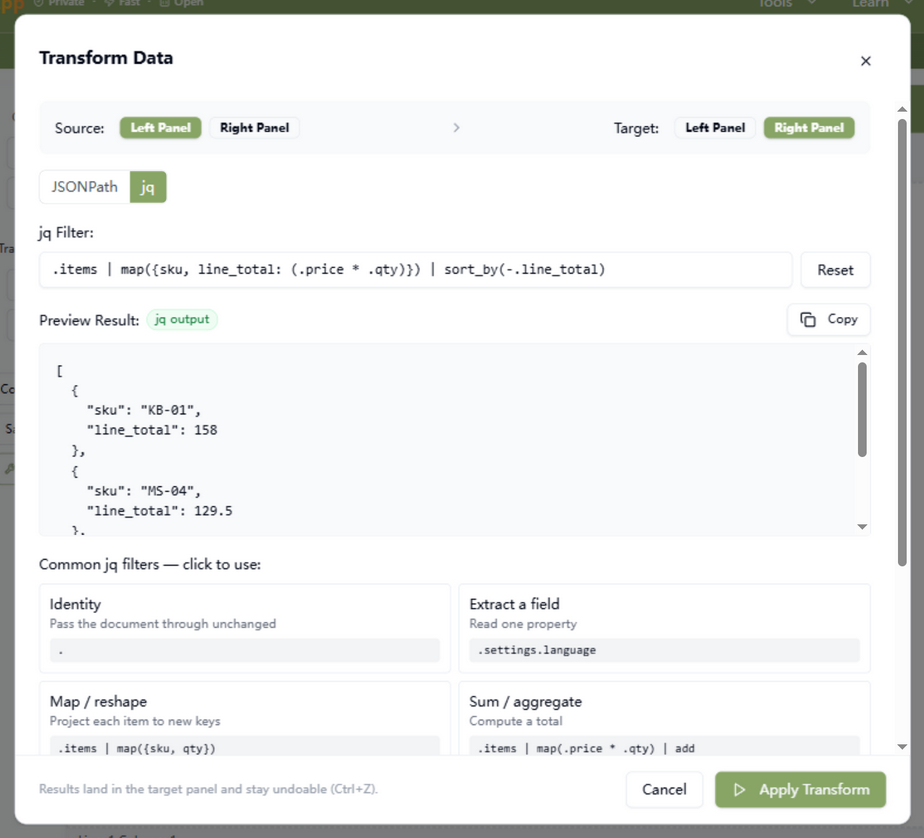Click the source-to-target chevron arrow
Image resolution: width=924 pixels, height=838 pixels.
point(456,128)
